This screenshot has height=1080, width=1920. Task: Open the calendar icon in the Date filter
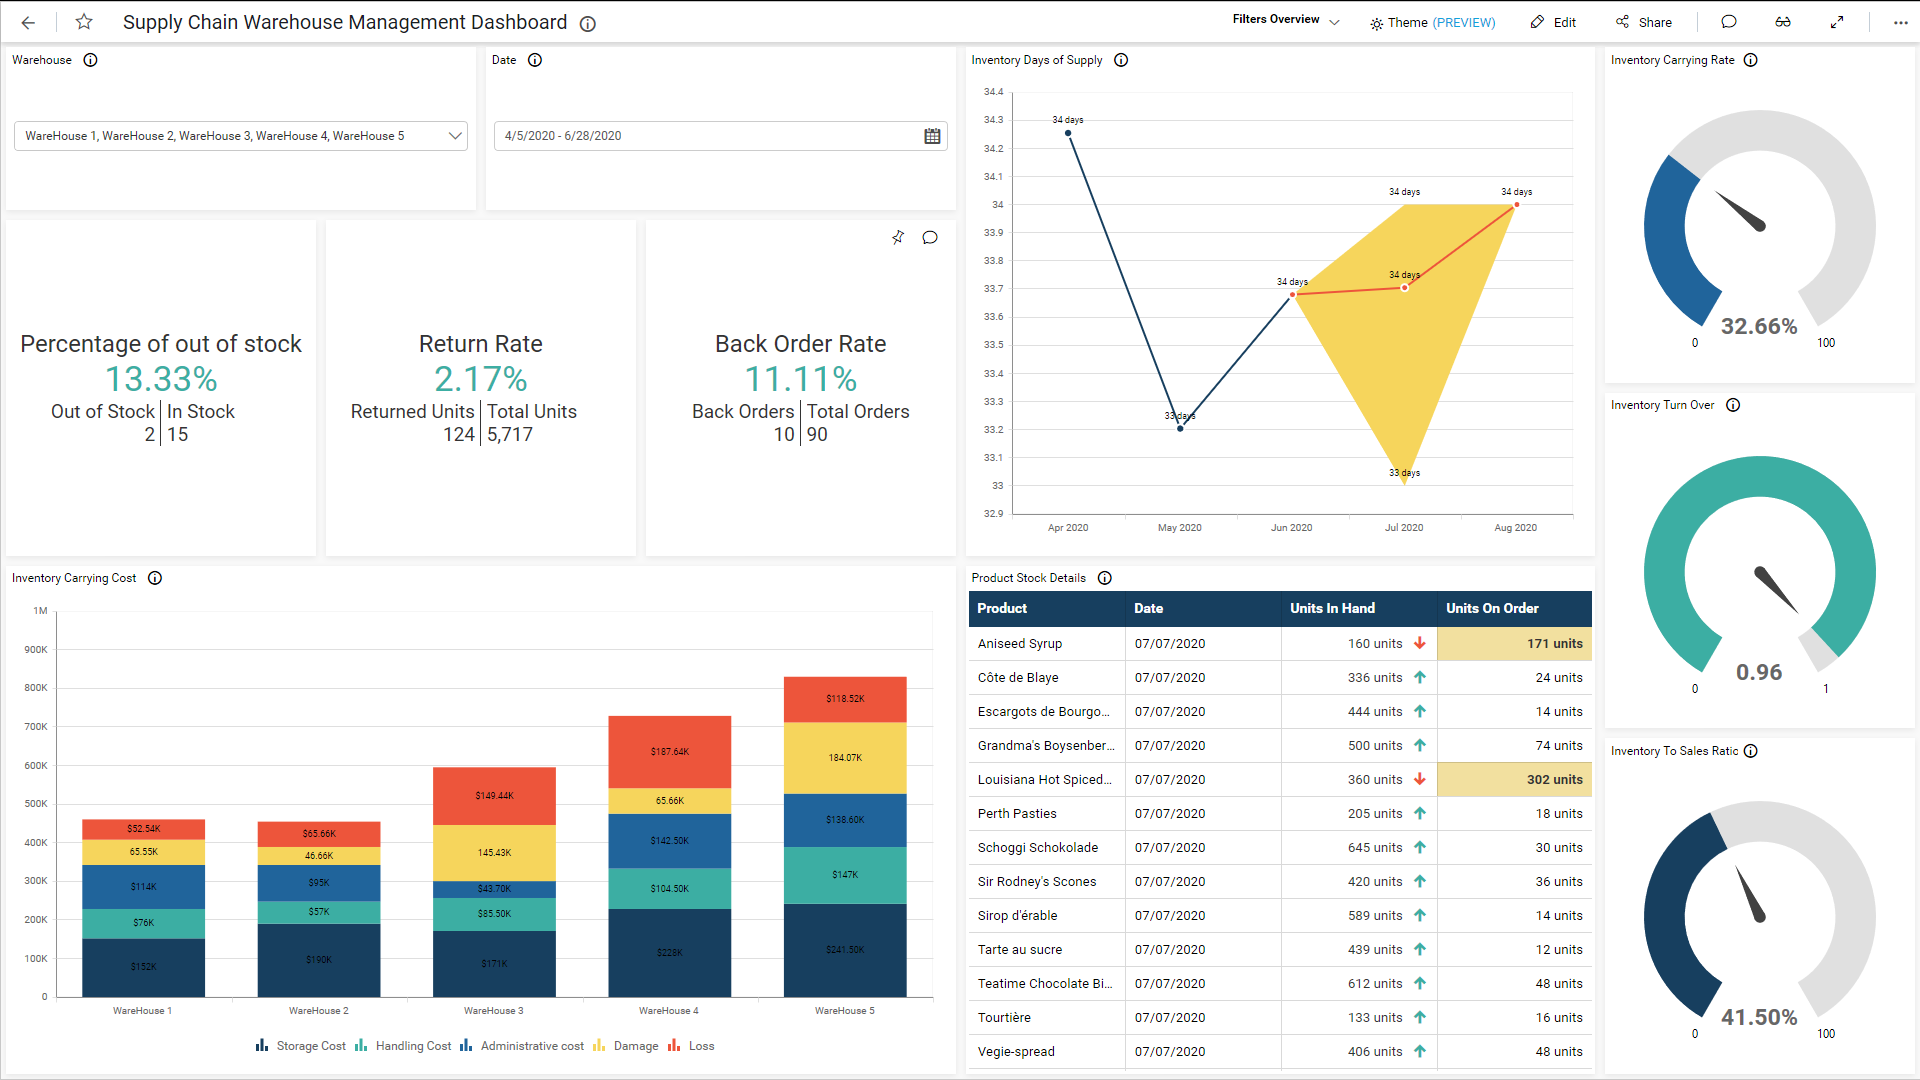[x=931, y=136]
